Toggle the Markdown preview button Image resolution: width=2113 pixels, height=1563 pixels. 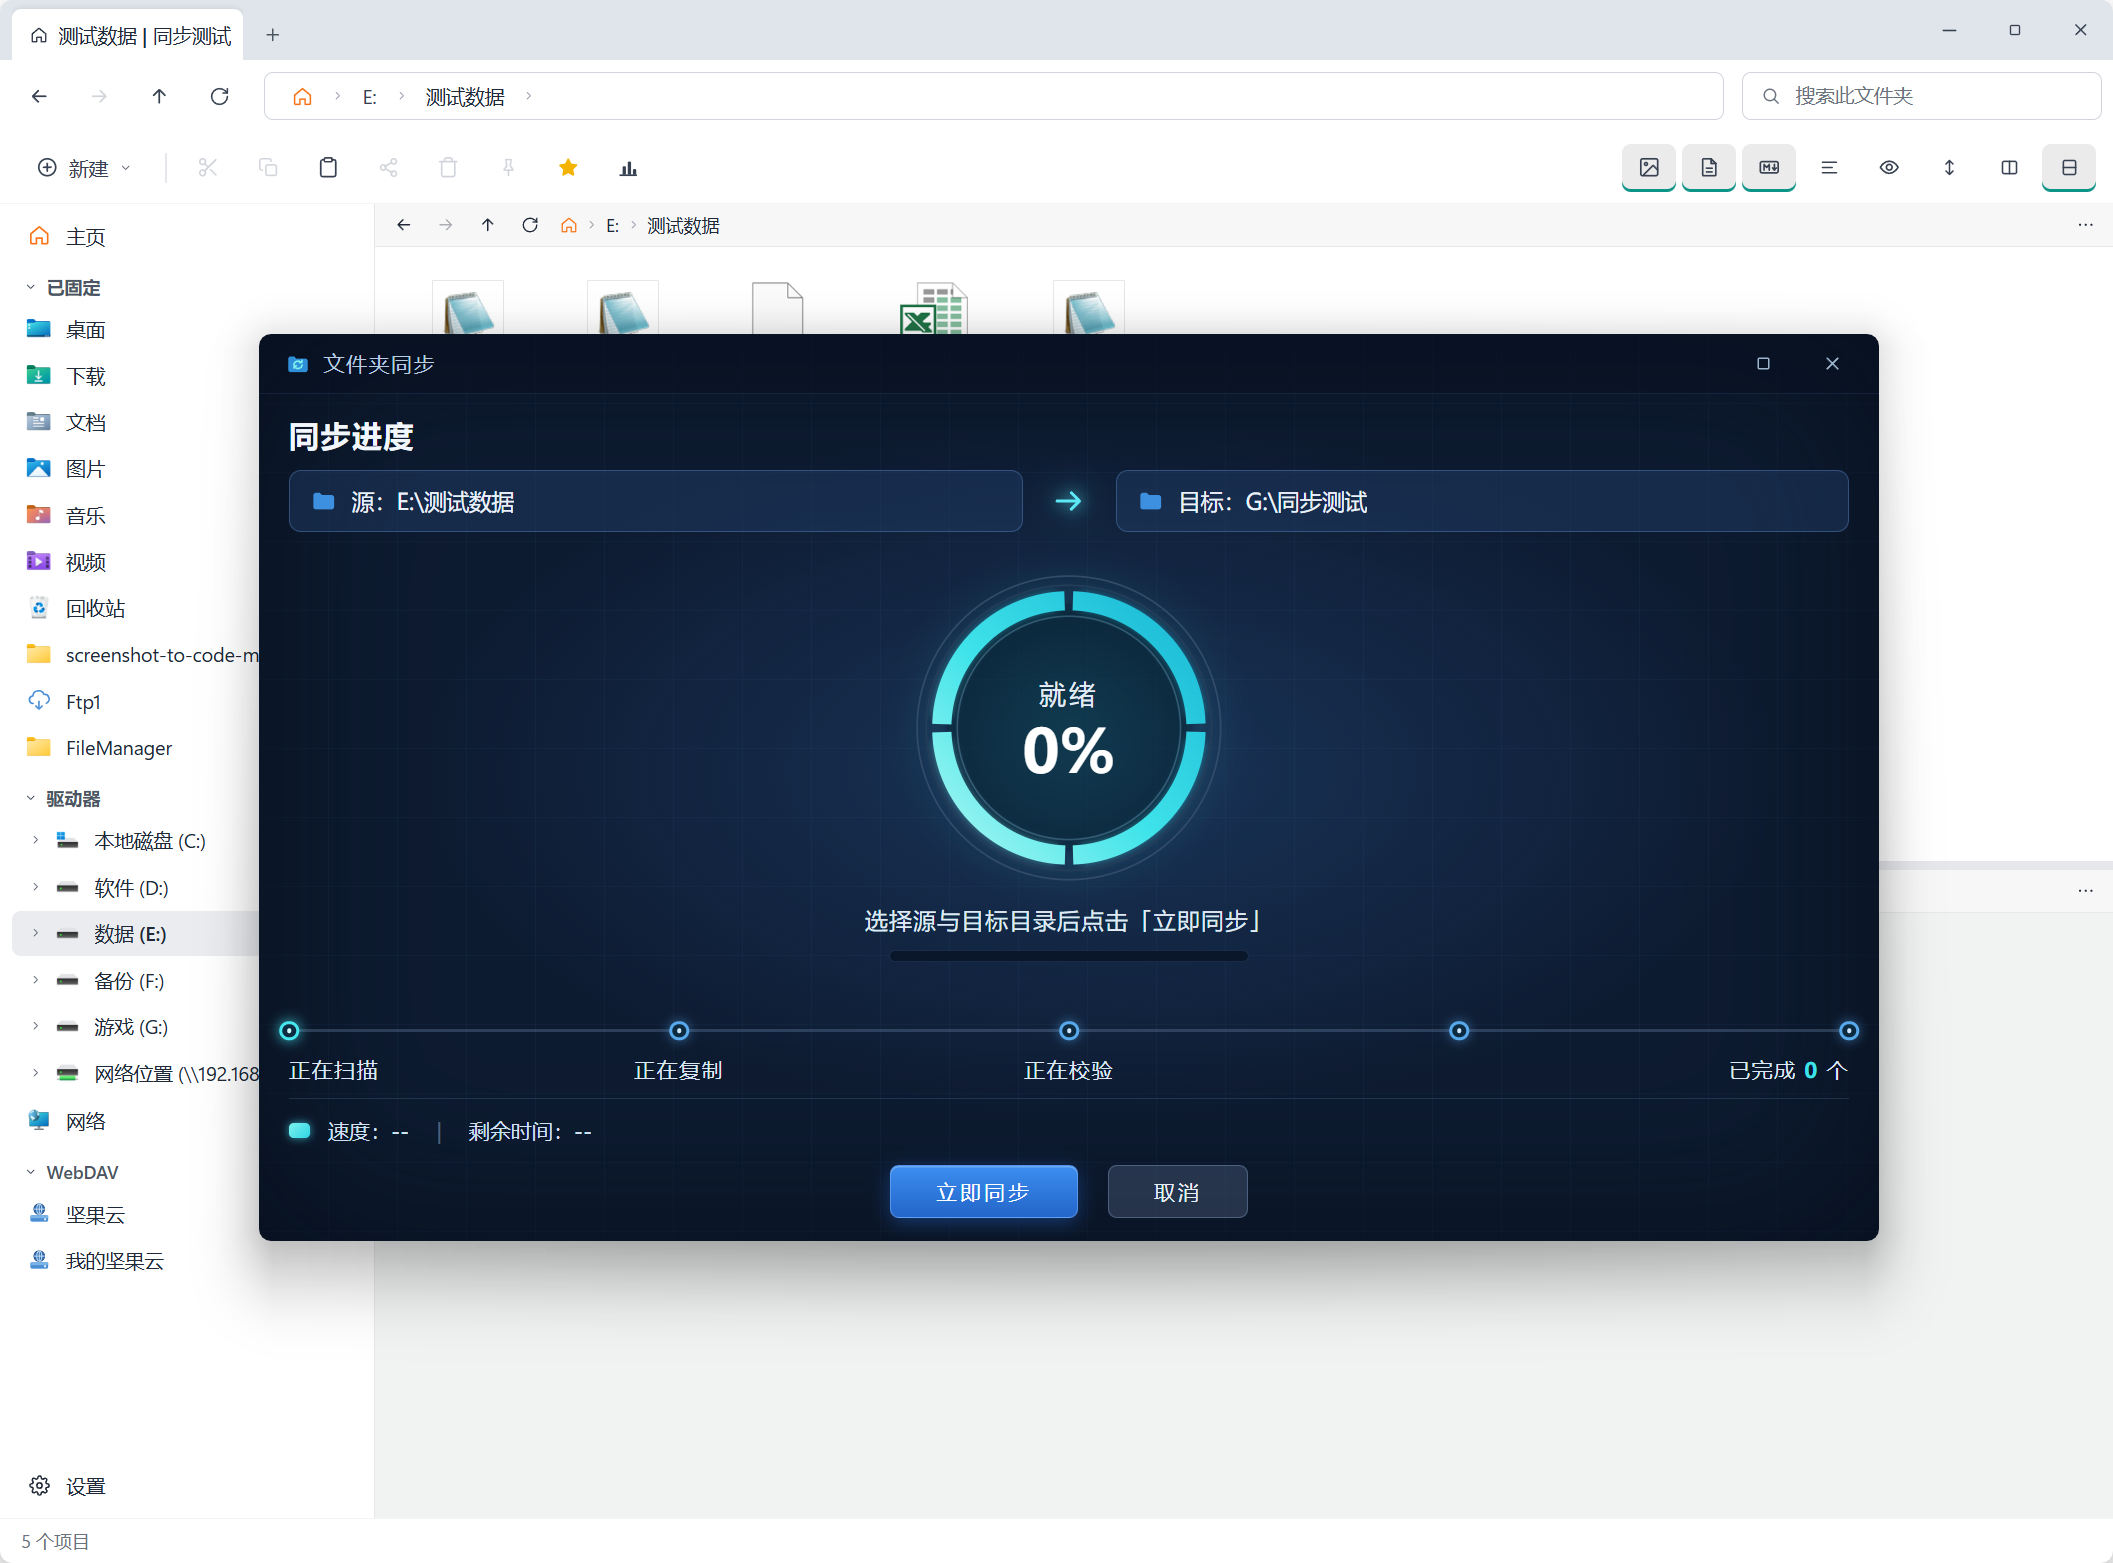pyautogui.click(x=1769, y=168)
